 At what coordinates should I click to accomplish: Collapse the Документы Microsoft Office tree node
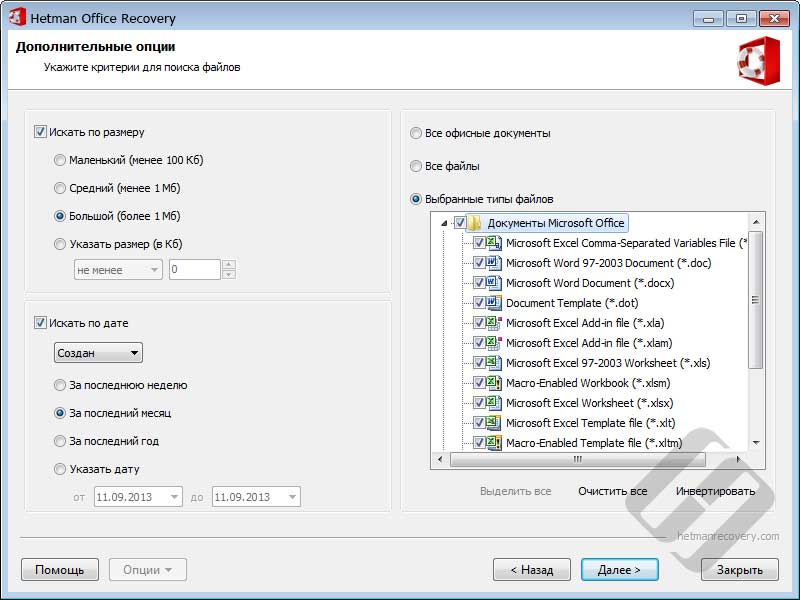click(444, 223)
